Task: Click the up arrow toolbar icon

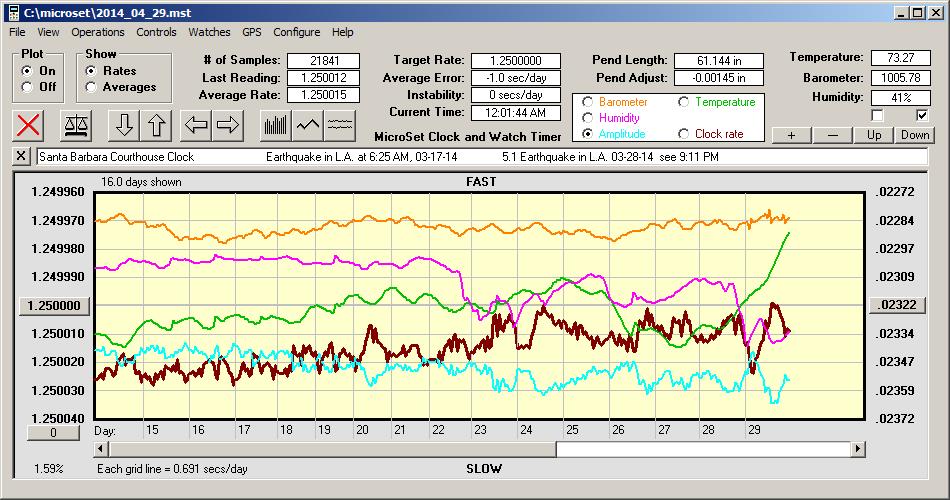Action: click(156, 125)
